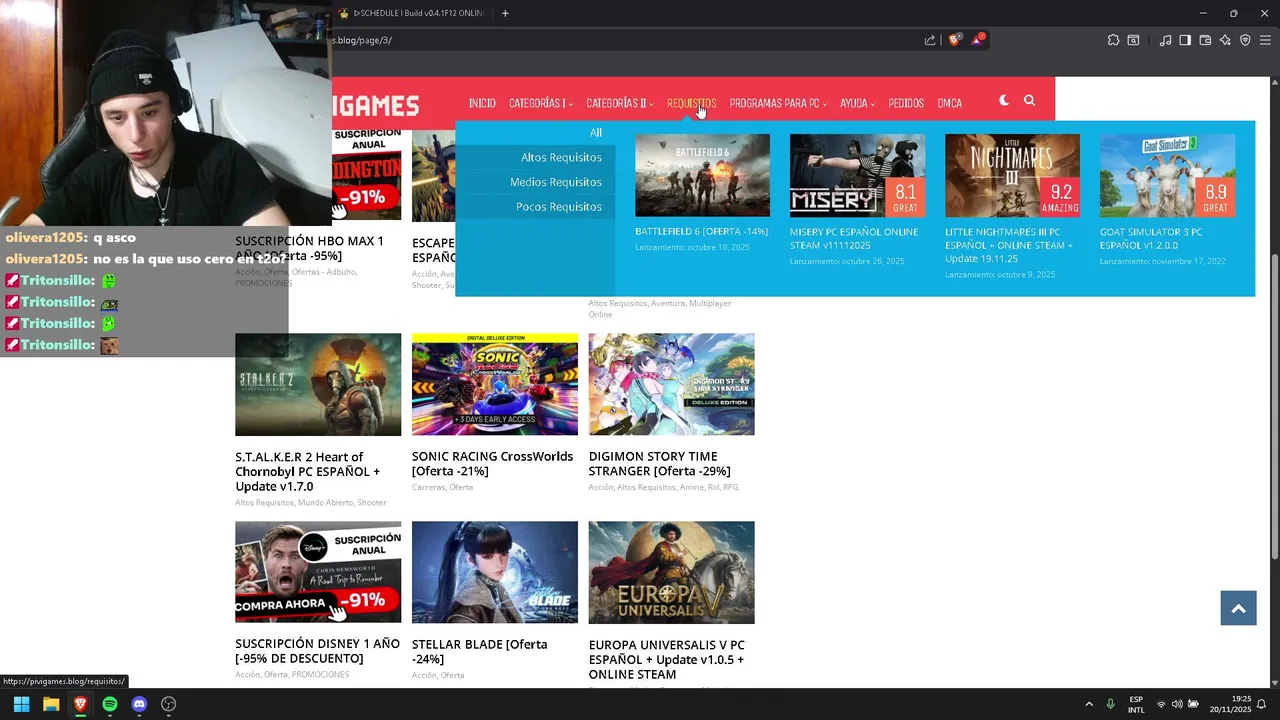Open LITTLE NIGHTMARES III PC ESPAÑOL link

click(1009, 245)
